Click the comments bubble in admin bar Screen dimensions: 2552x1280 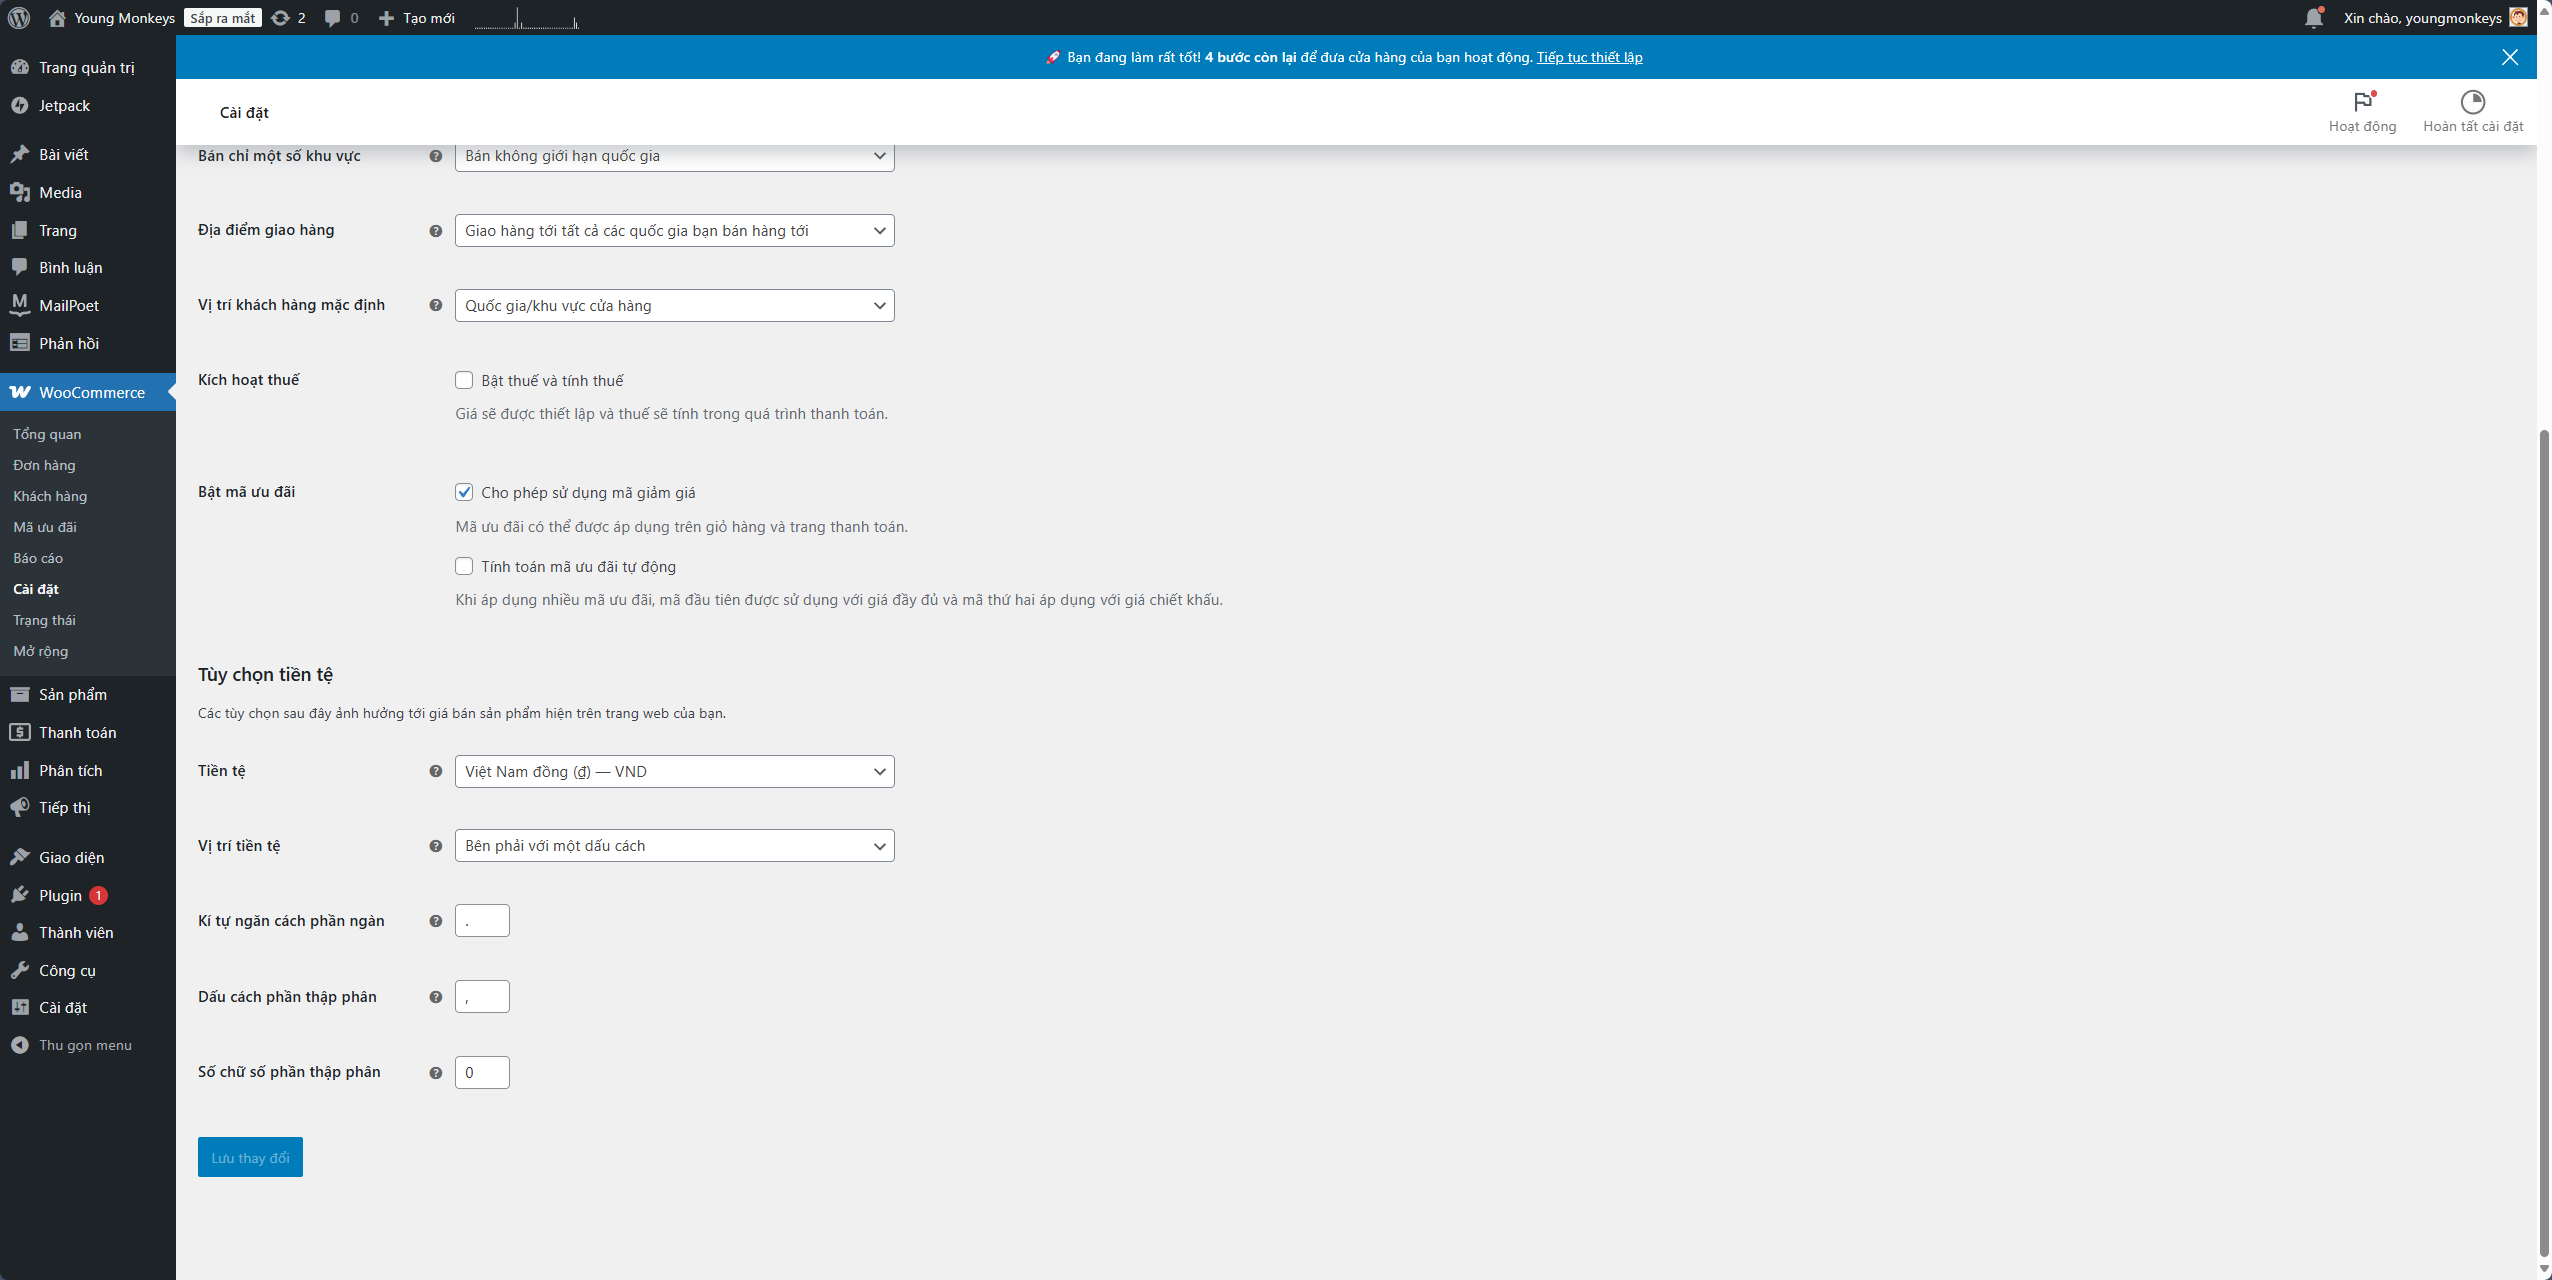(333, 18)
